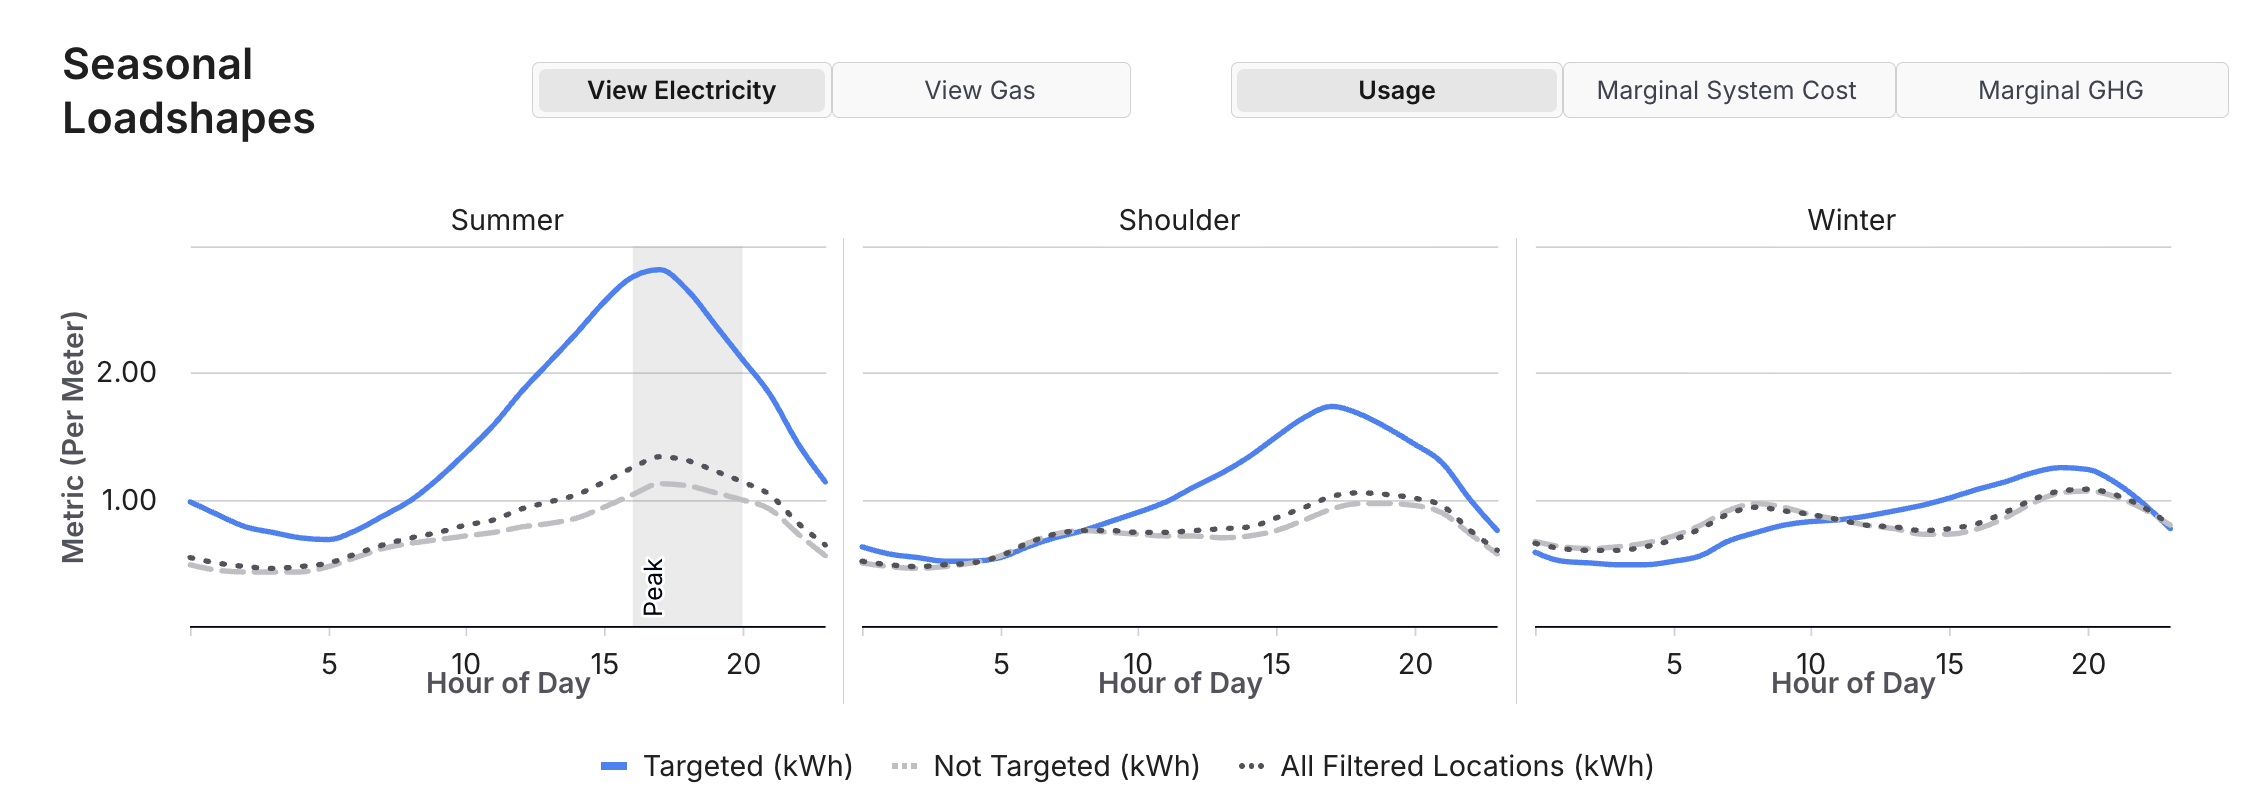Toggle All Filtered Locations (kWh) legend entry
Viewport: 2252px width, 810px height.
(1466, 766)
